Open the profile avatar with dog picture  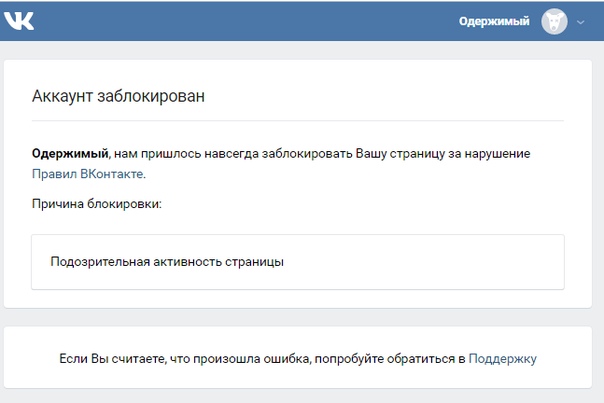tap(554, 22)
